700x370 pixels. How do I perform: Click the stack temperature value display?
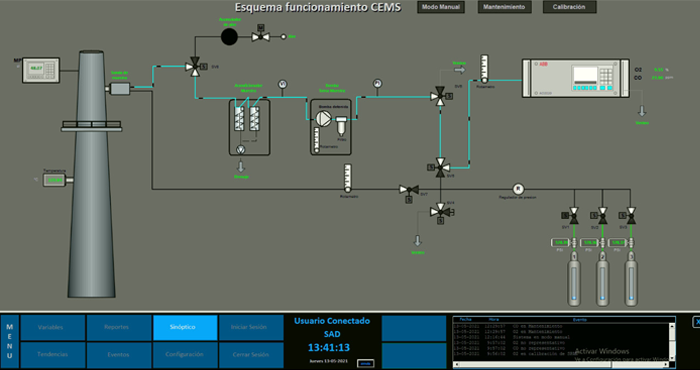54,180
